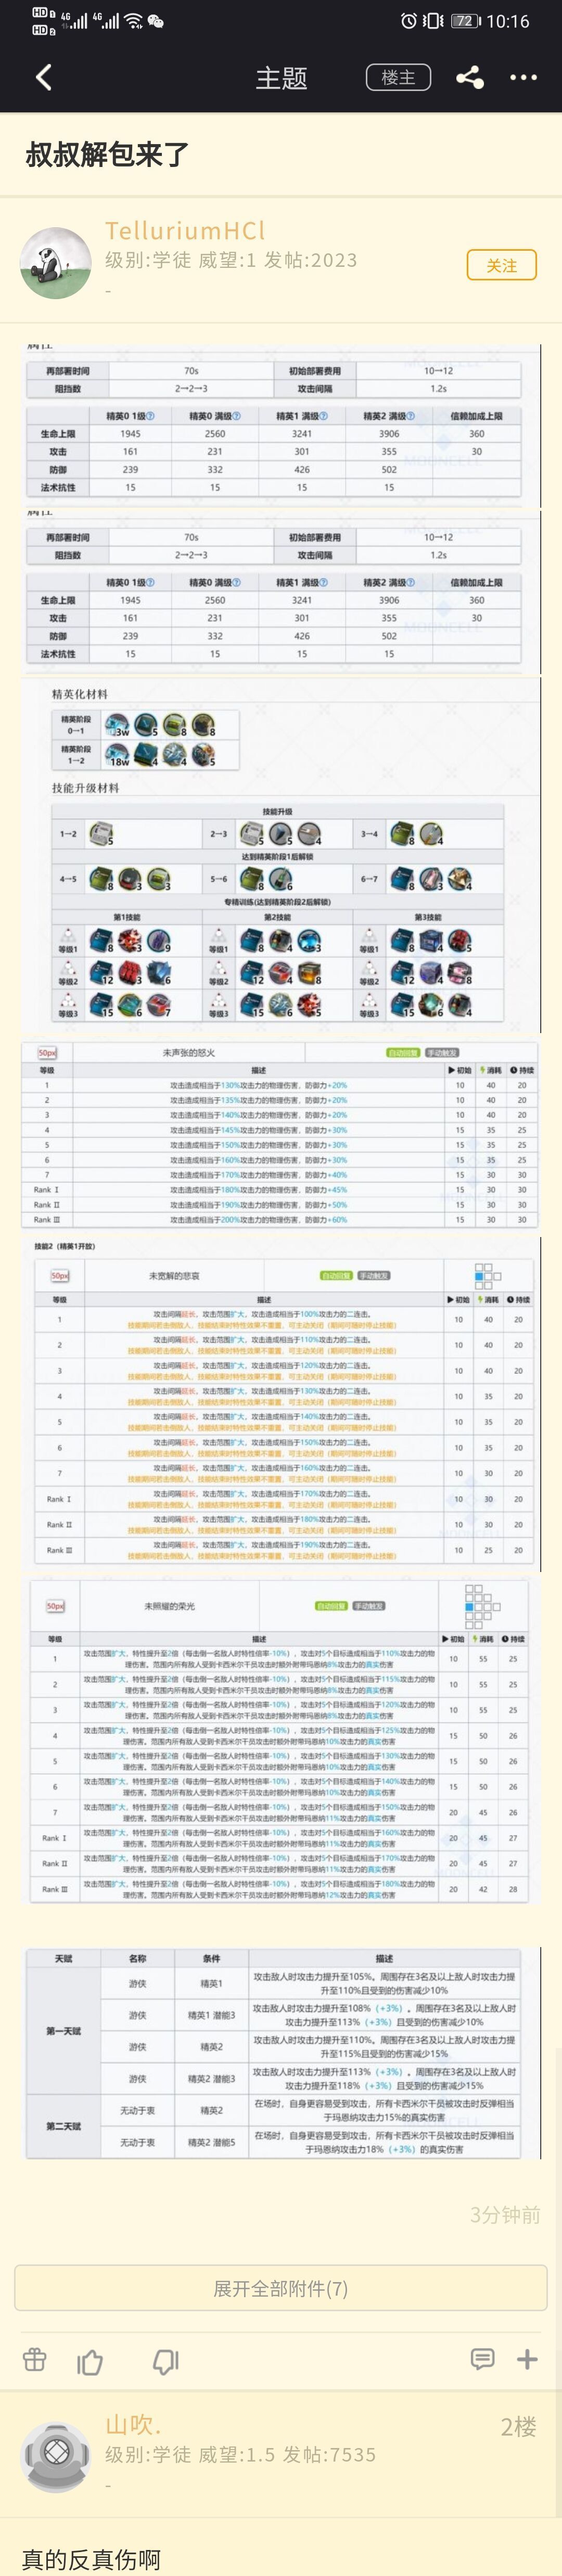The height and width of the screenshot is (2576, 562).
Task: Downvote the post with thumbs-down icon
Action: coord(165,2361)
